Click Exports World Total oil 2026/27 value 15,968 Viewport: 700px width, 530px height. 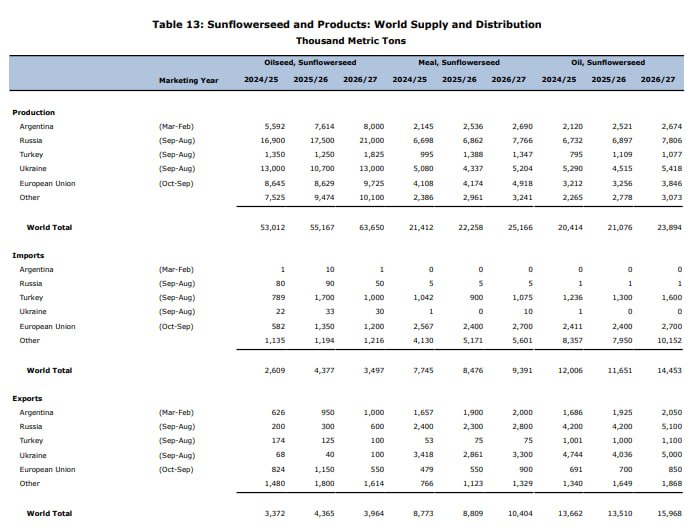(669, 513)
